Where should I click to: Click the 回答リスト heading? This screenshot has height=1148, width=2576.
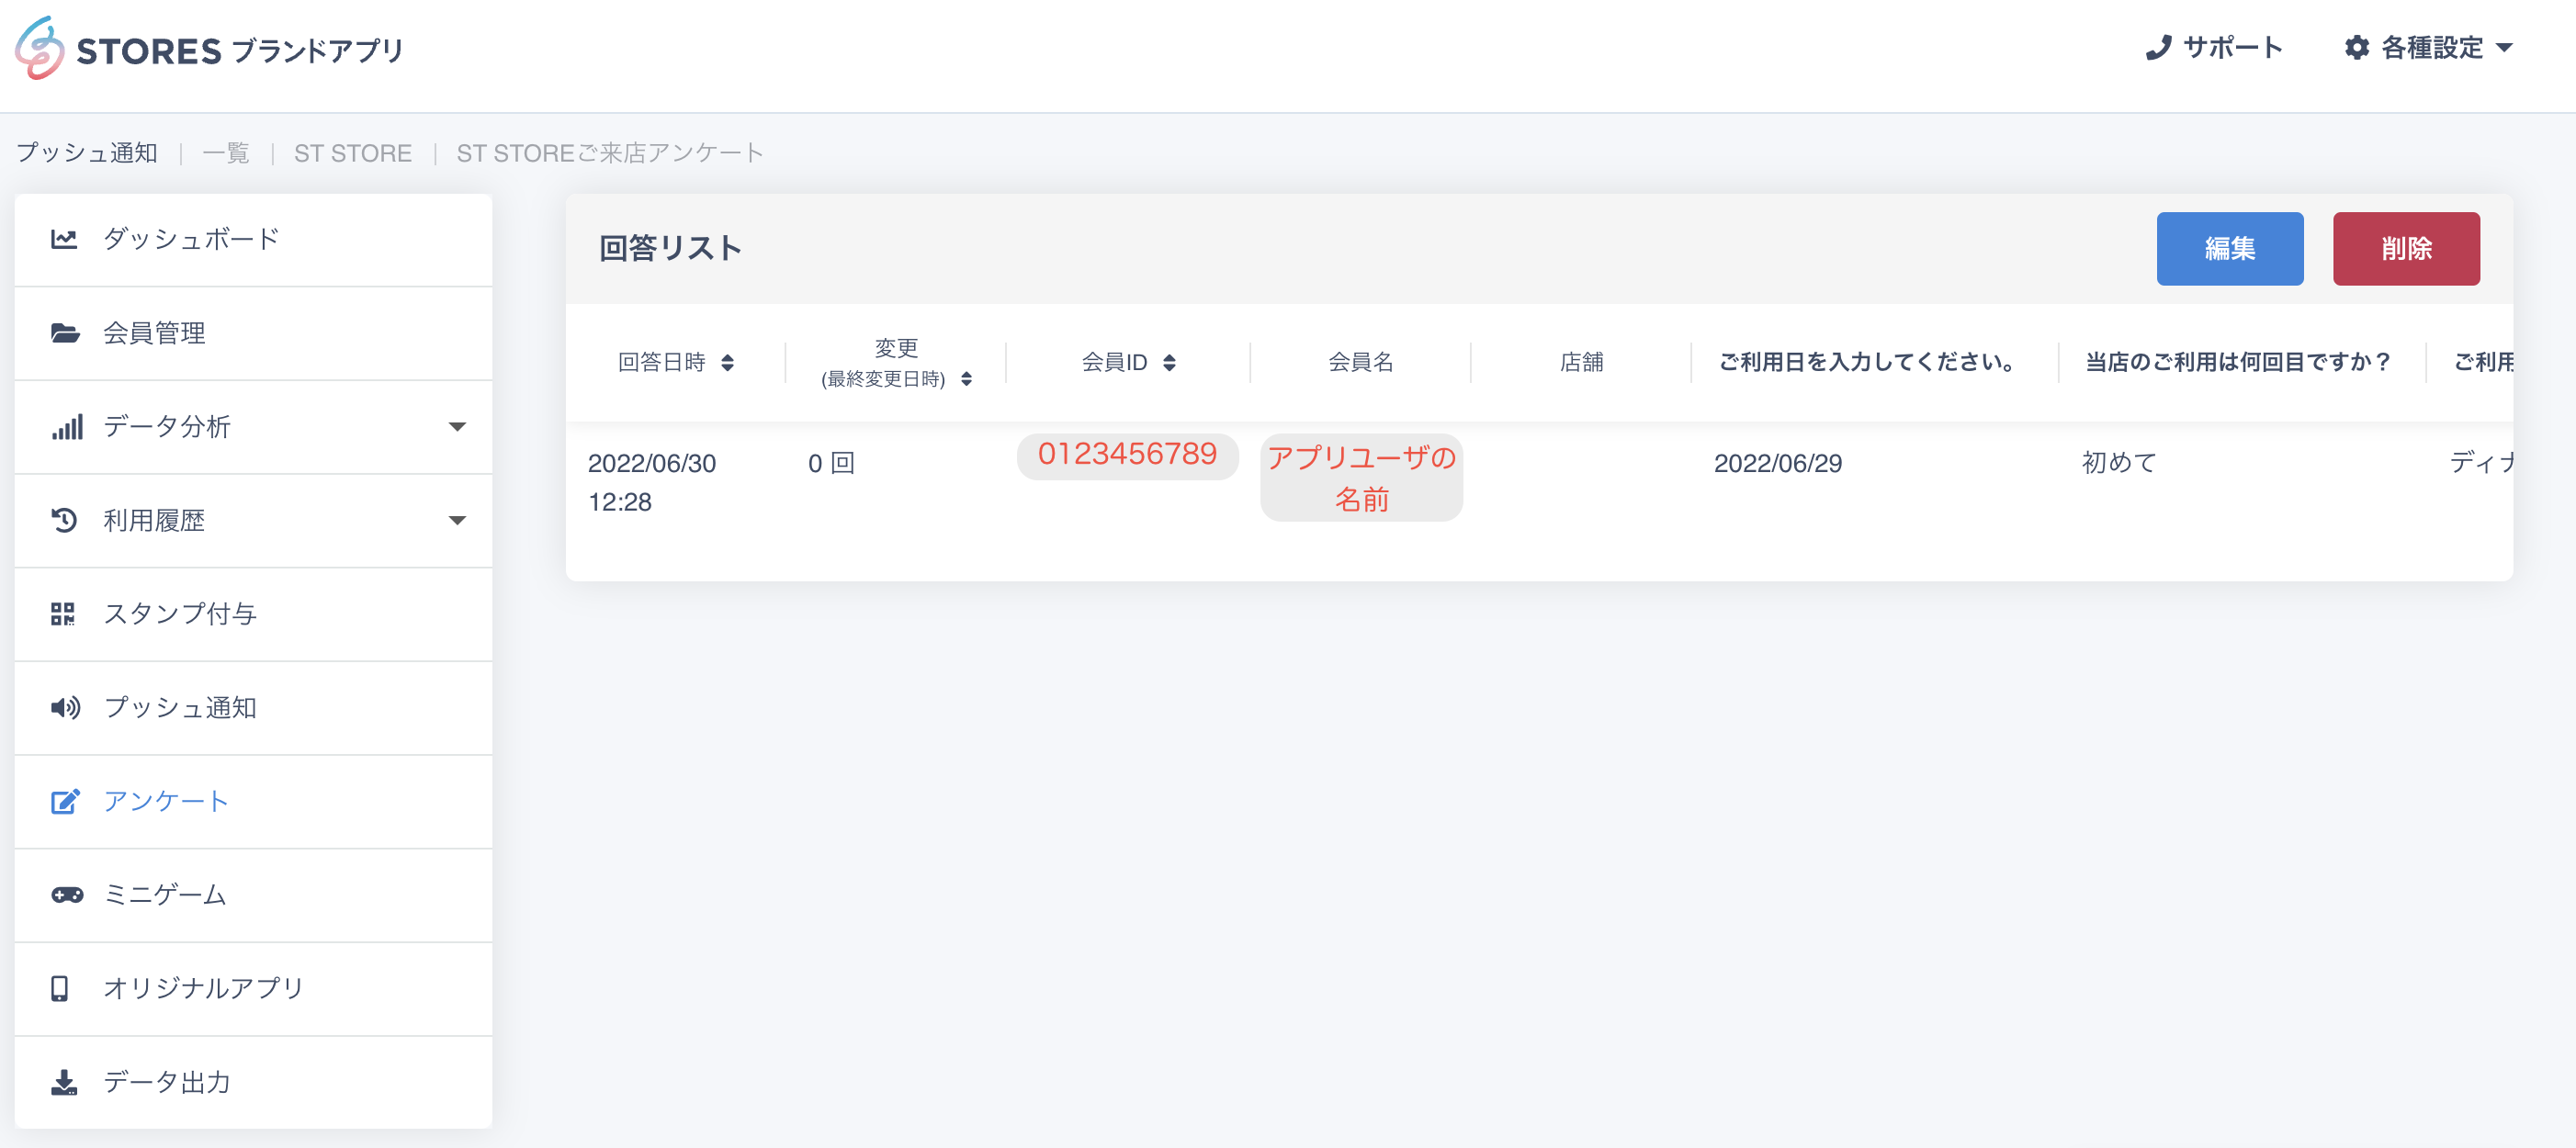670,248
